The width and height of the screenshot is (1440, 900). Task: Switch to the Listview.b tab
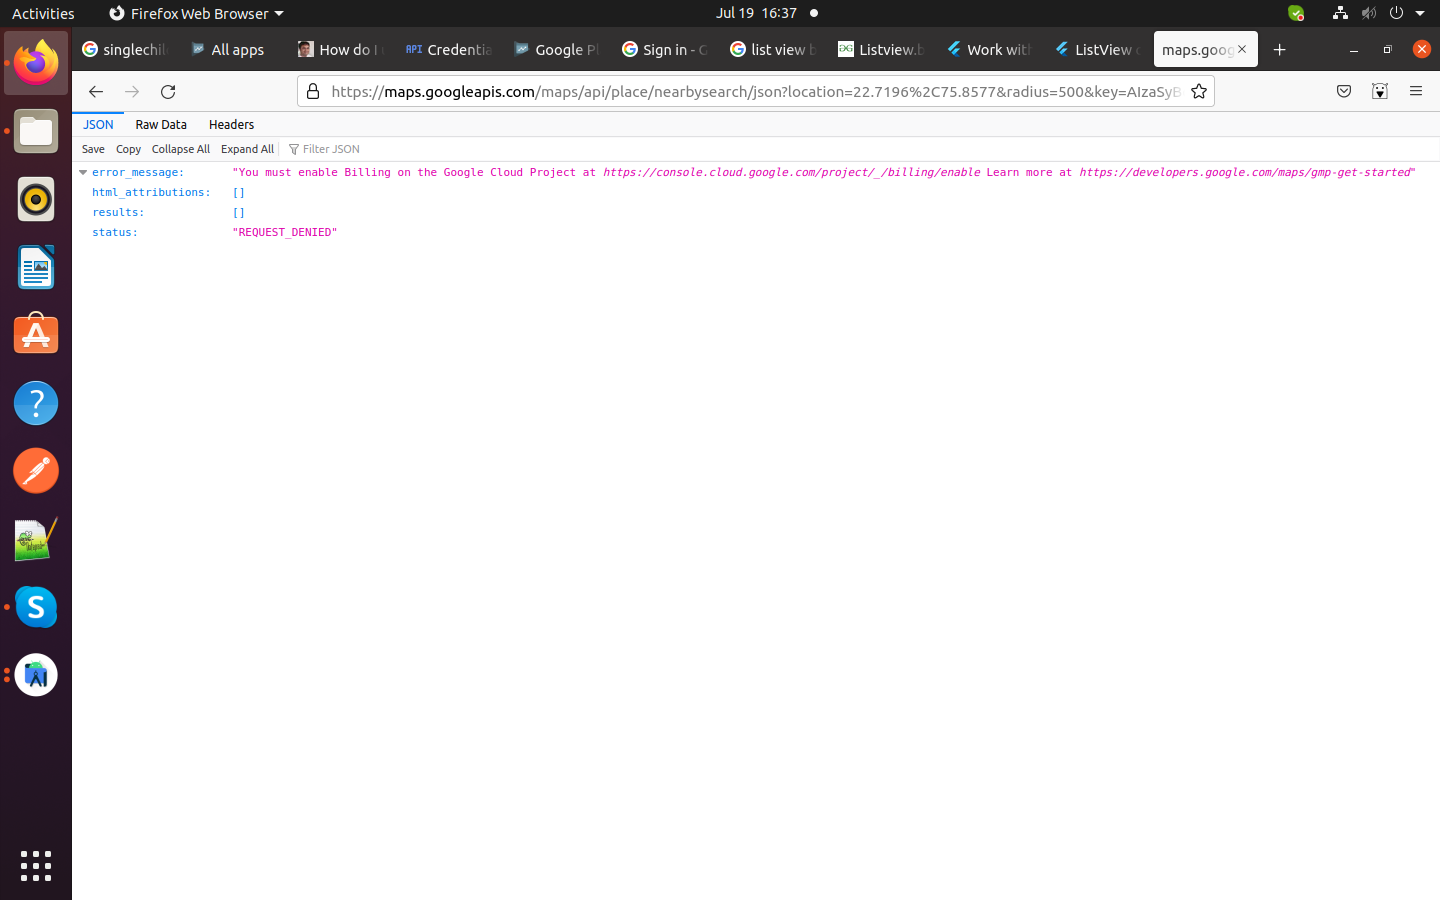coord(881,49)
